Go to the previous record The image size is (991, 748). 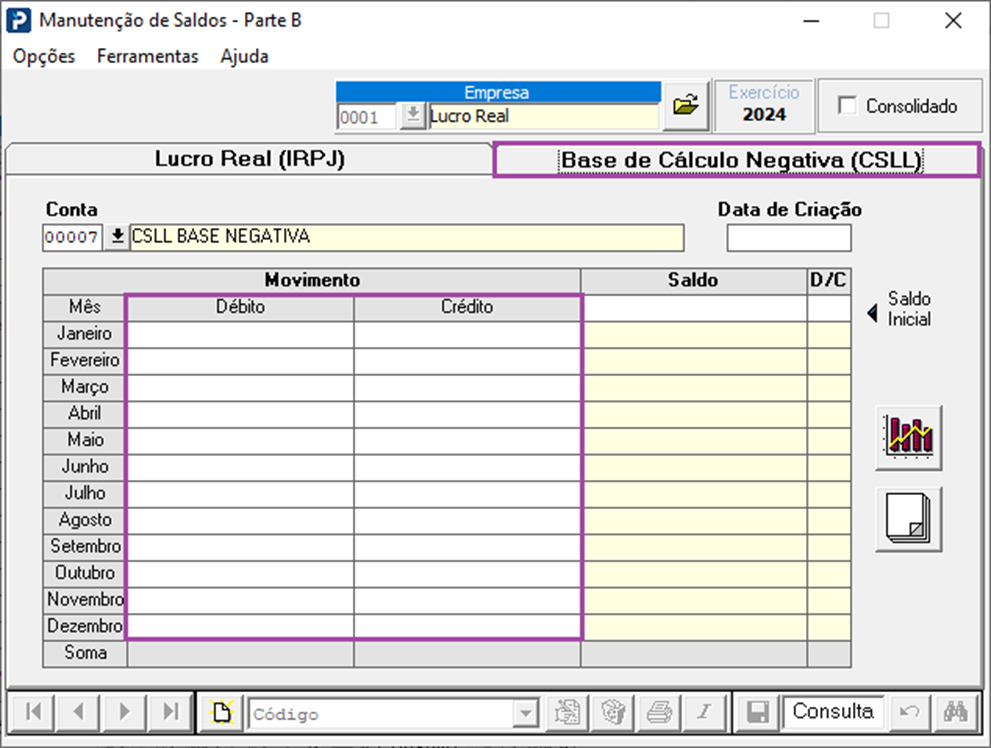pos(78,712)
